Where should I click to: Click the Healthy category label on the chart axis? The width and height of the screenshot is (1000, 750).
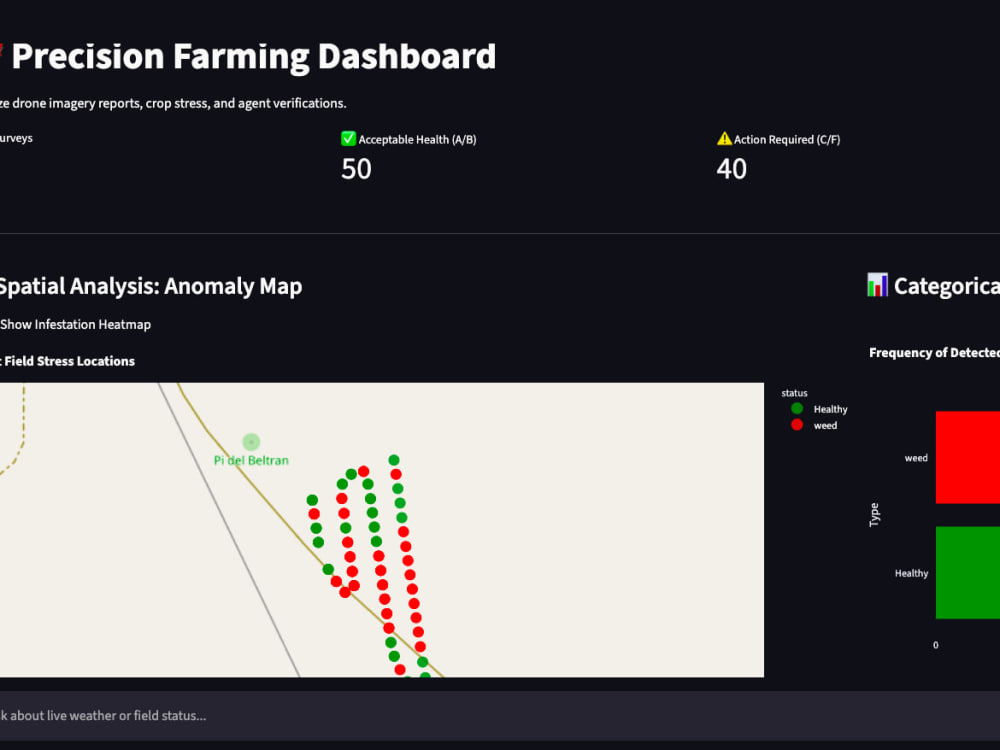tap(911, 573)
